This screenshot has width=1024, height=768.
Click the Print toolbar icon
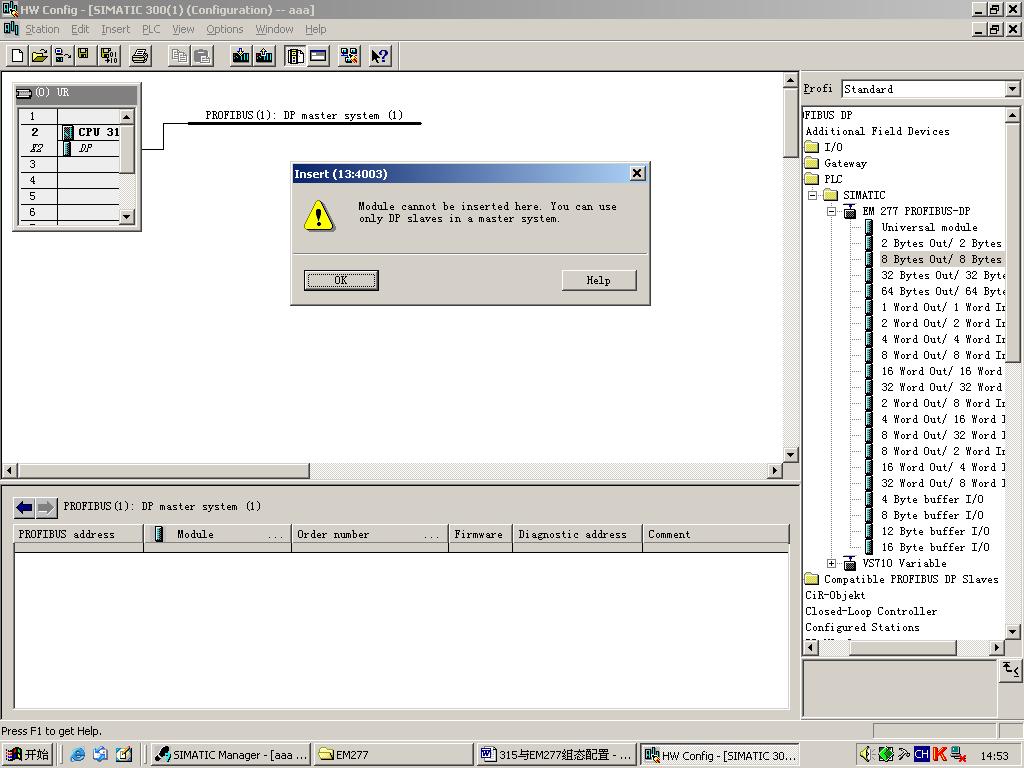140,56
